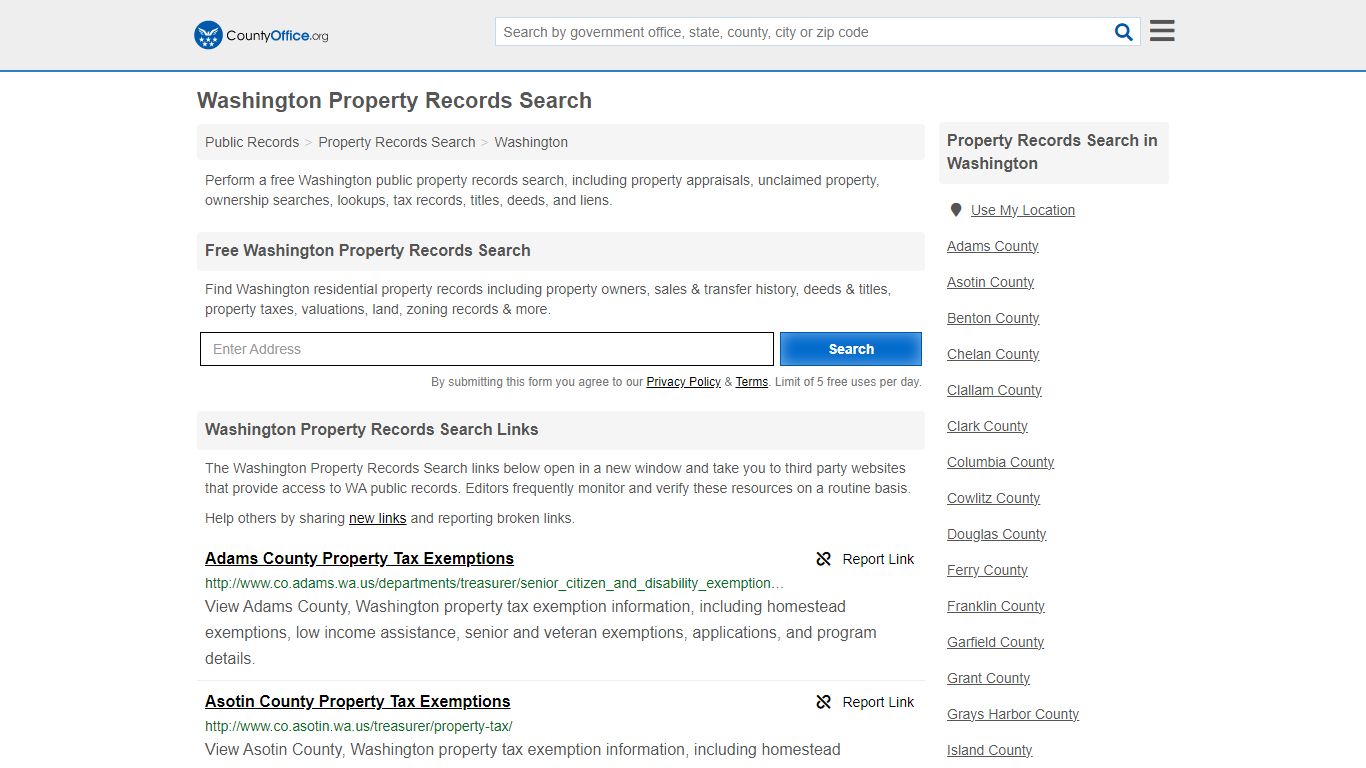Open Adams County Property Tax Exemptions
Screen dimensions: 1366x768
(x=359, y=558)
